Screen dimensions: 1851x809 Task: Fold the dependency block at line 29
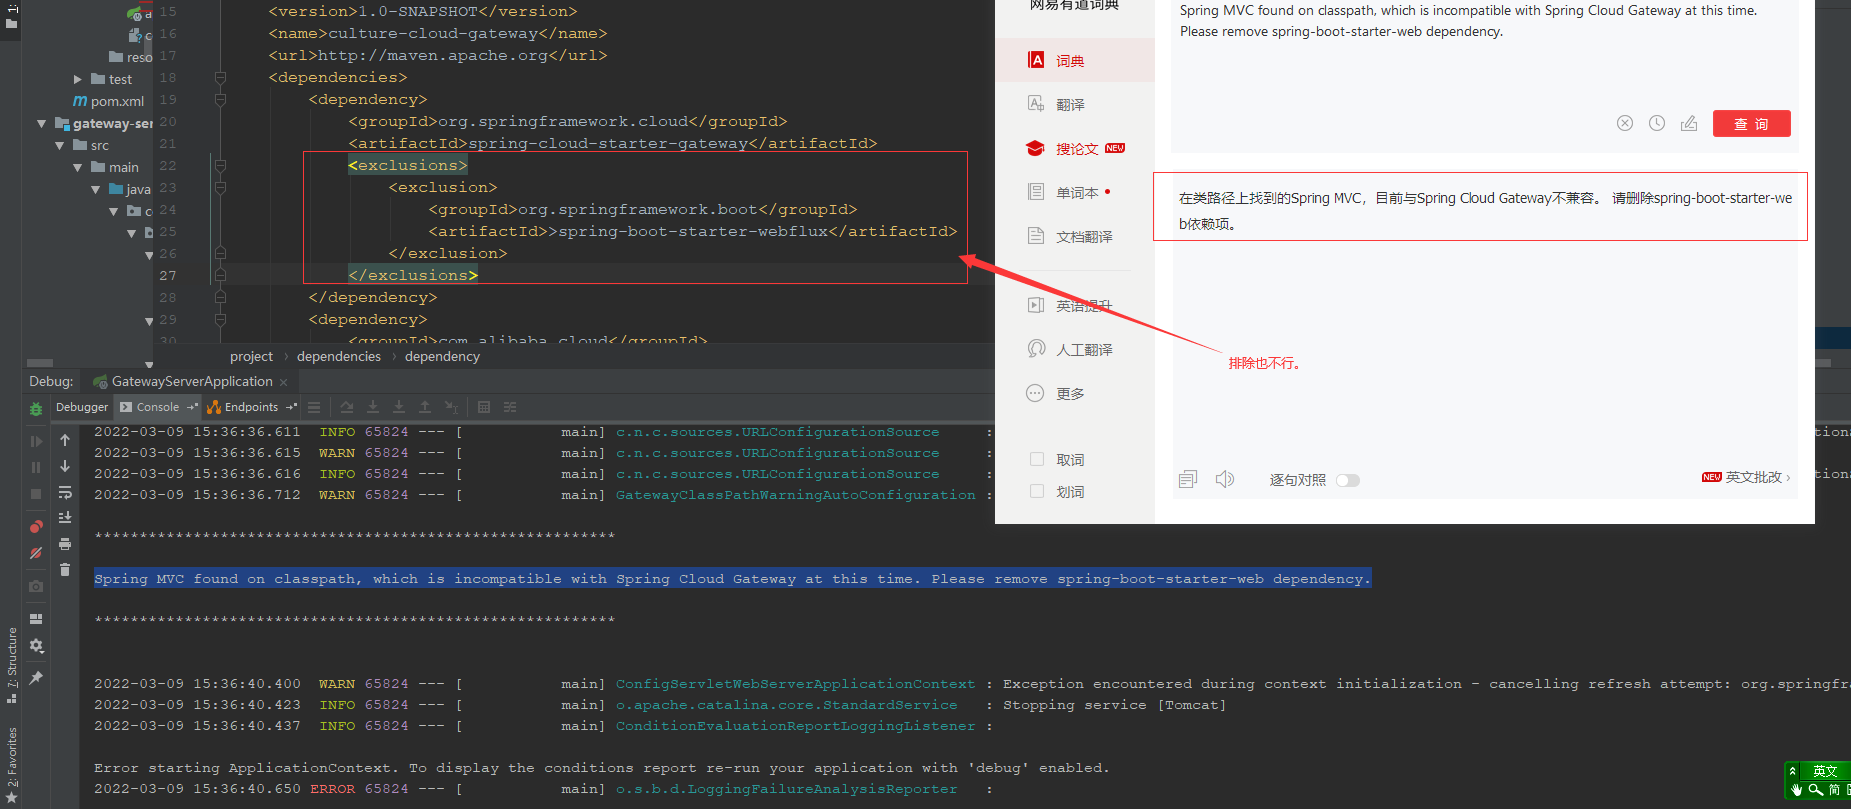220,319
